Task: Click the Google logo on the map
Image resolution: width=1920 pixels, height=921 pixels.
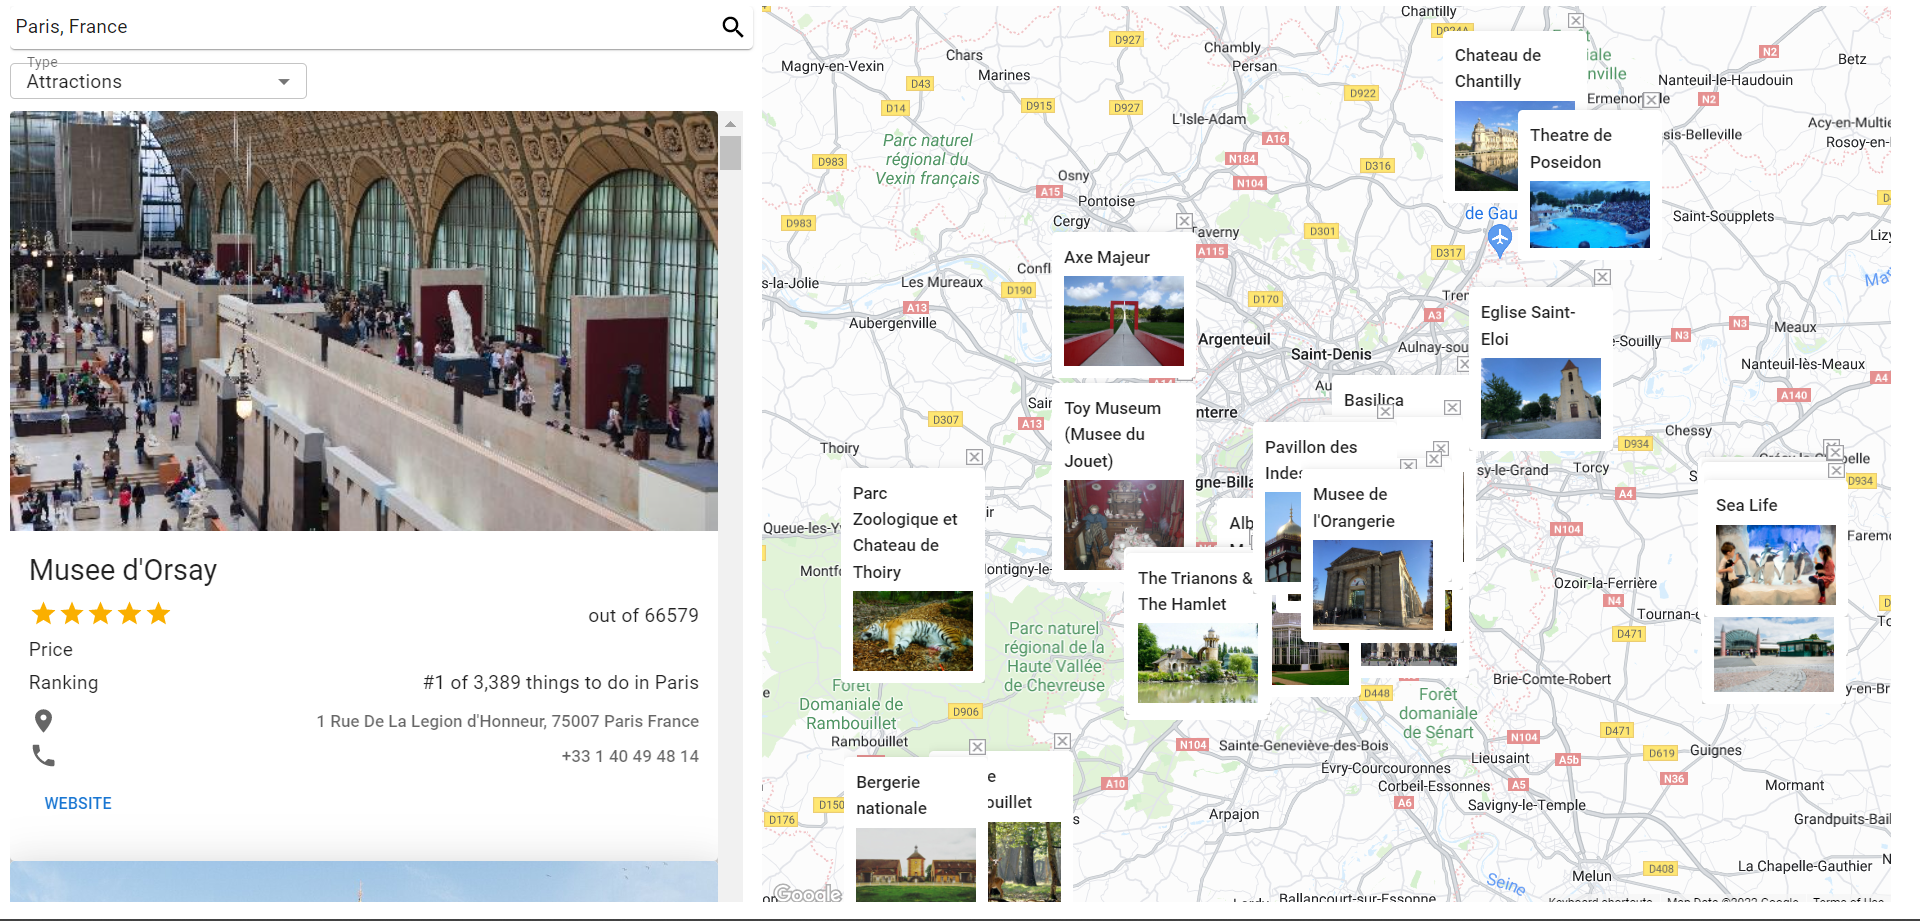Action: pyautogui.click(x=808, y=893)
